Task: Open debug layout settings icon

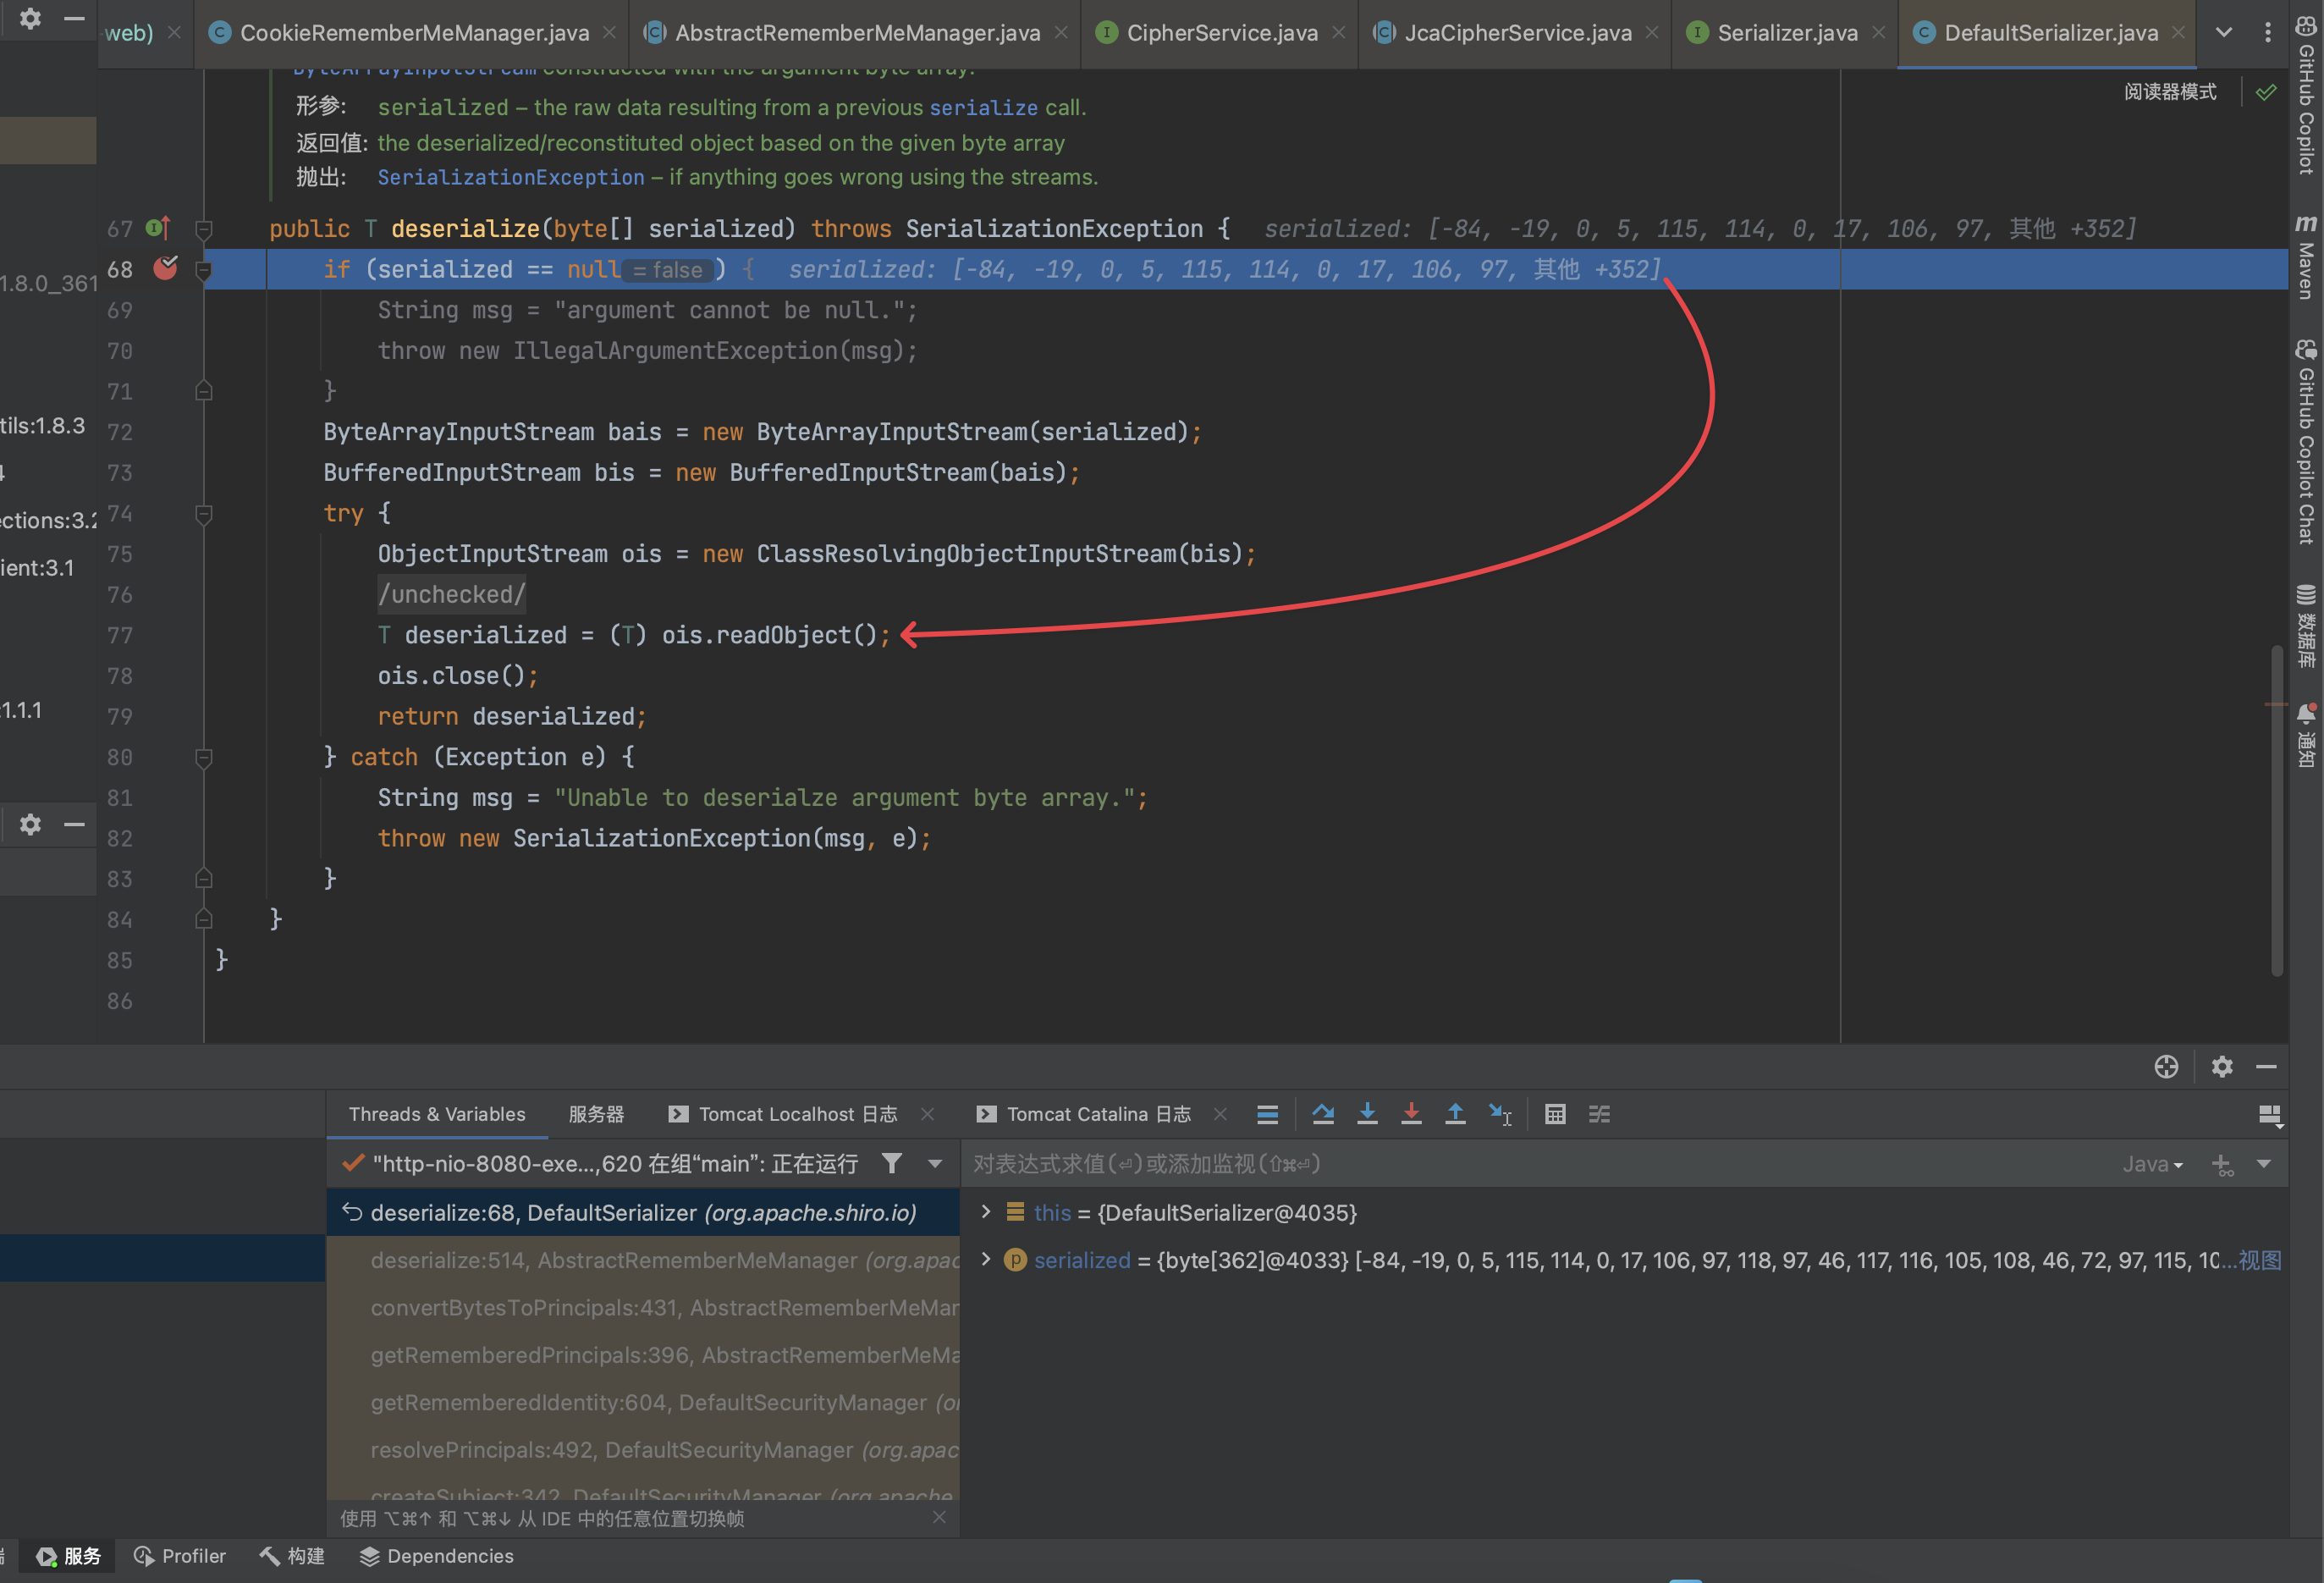Action: click(x=2270, y=1114)
